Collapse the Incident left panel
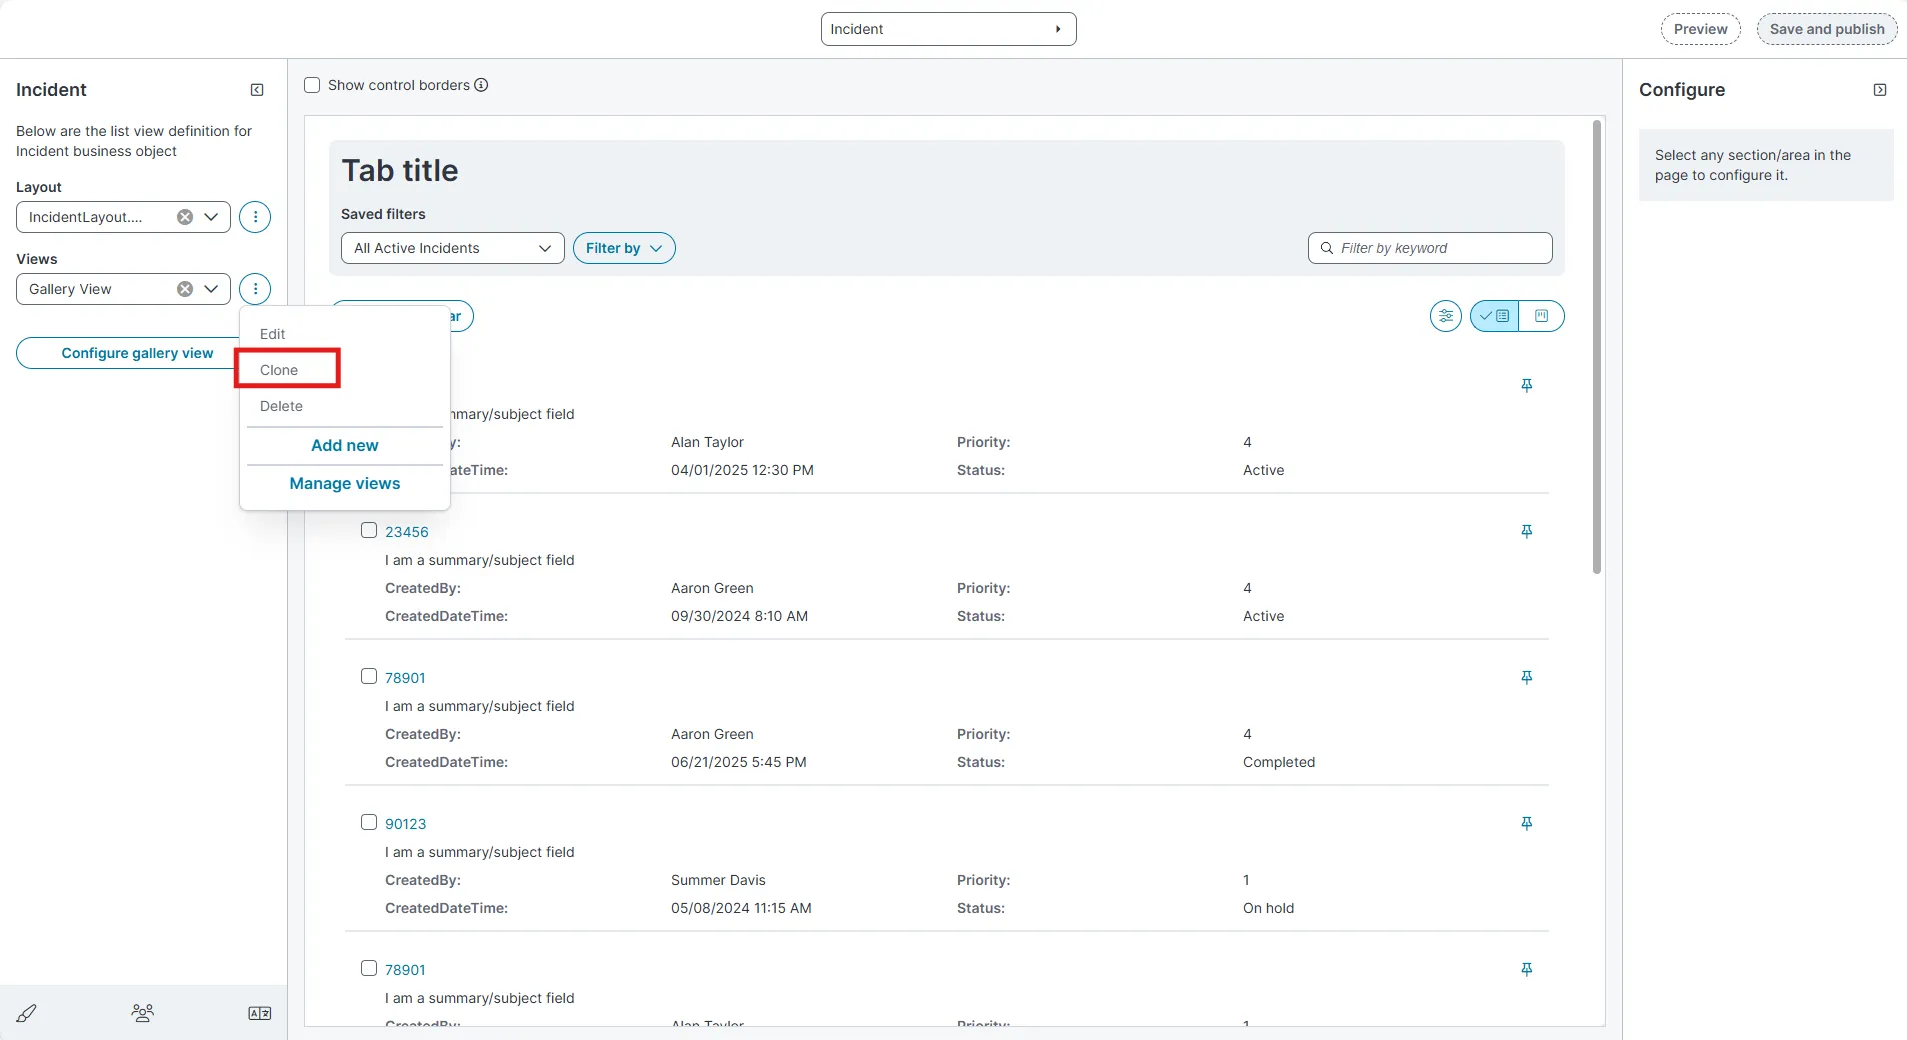Screen dimensions: 1907x1040 click(x=257, y=90)
